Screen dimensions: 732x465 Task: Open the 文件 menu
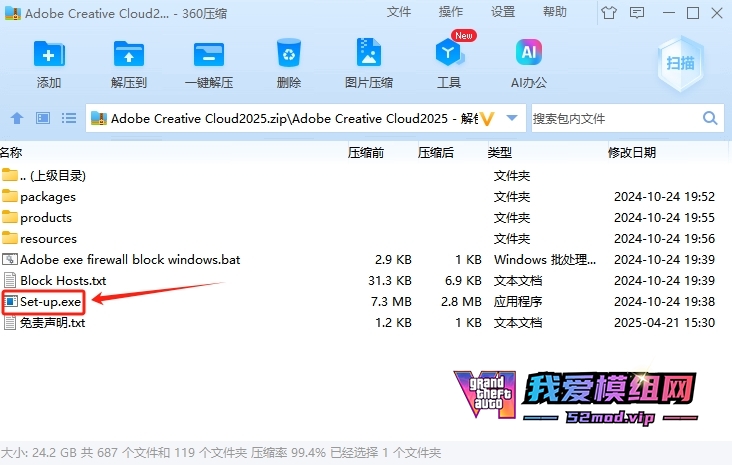[x=399, y=12]
